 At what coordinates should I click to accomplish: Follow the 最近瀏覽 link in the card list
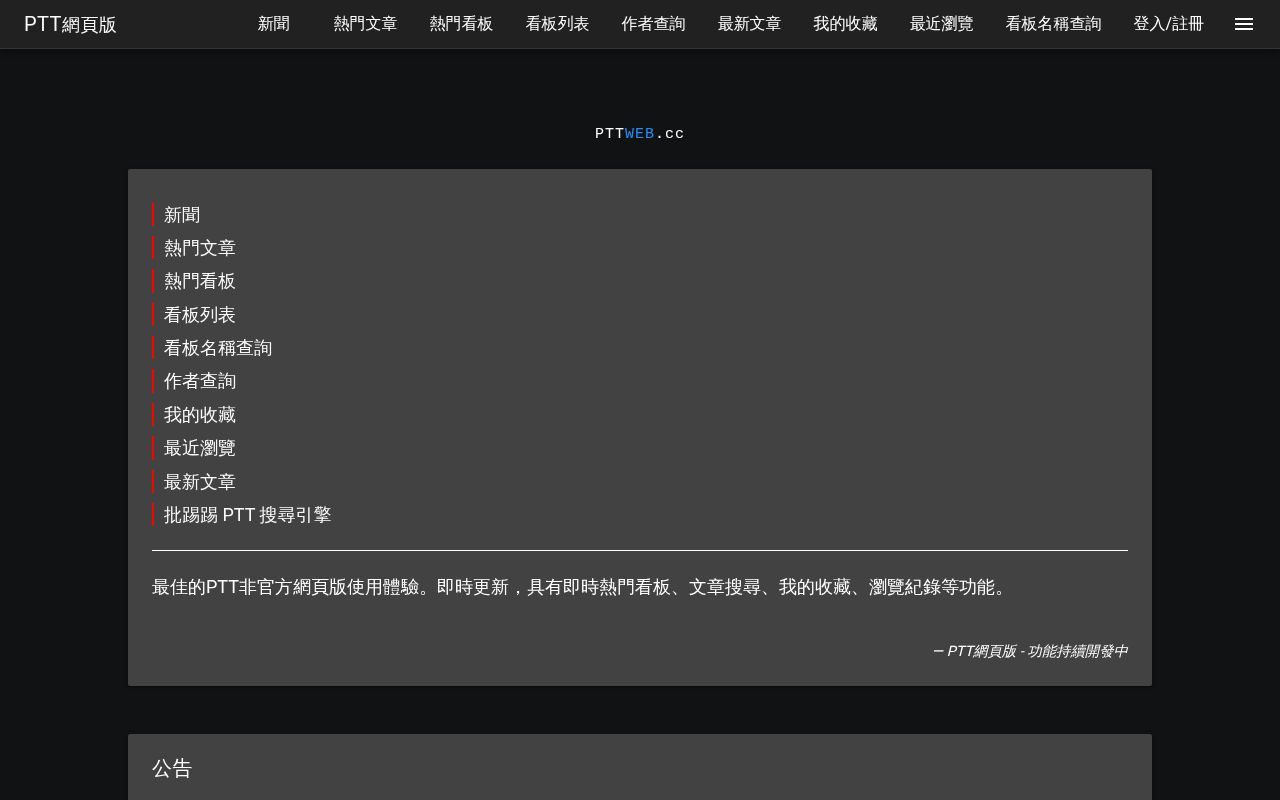(x=200, y=448)
